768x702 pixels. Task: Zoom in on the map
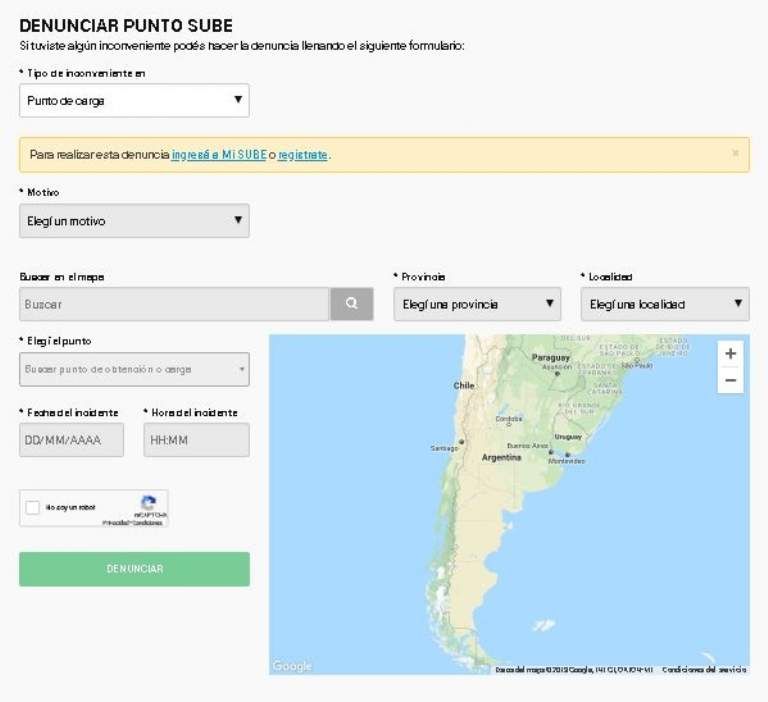click(730, 354)
